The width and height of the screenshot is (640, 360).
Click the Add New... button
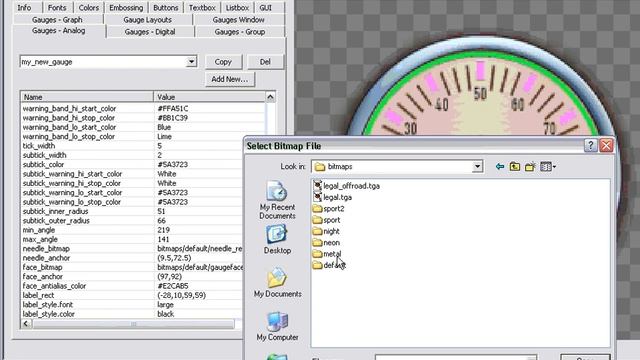pyautogui.click(x=229, y=79)
